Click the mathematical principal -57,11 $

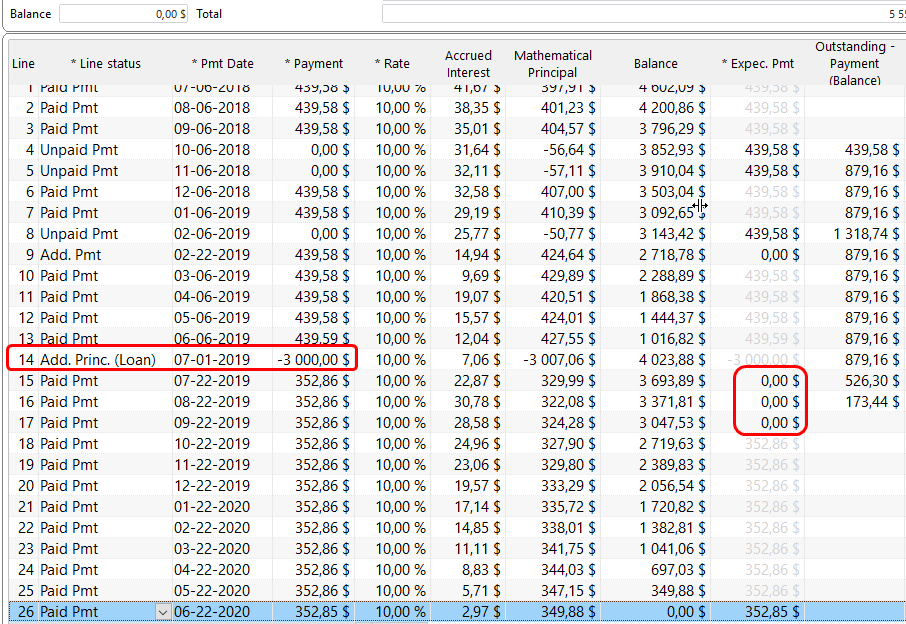569,171
